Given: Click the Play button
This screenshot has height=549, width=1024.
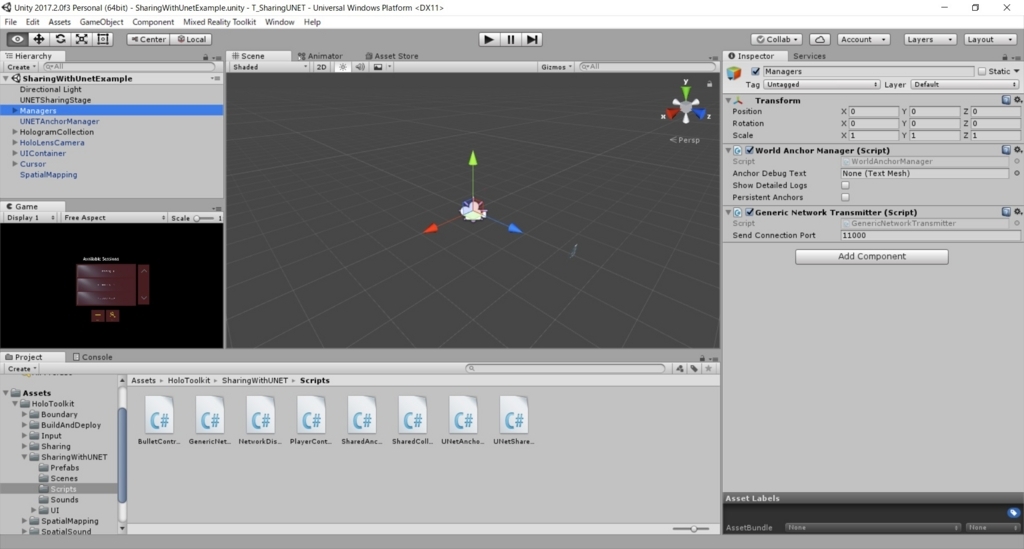Looking at the screenshot, I should pos(488,39).
